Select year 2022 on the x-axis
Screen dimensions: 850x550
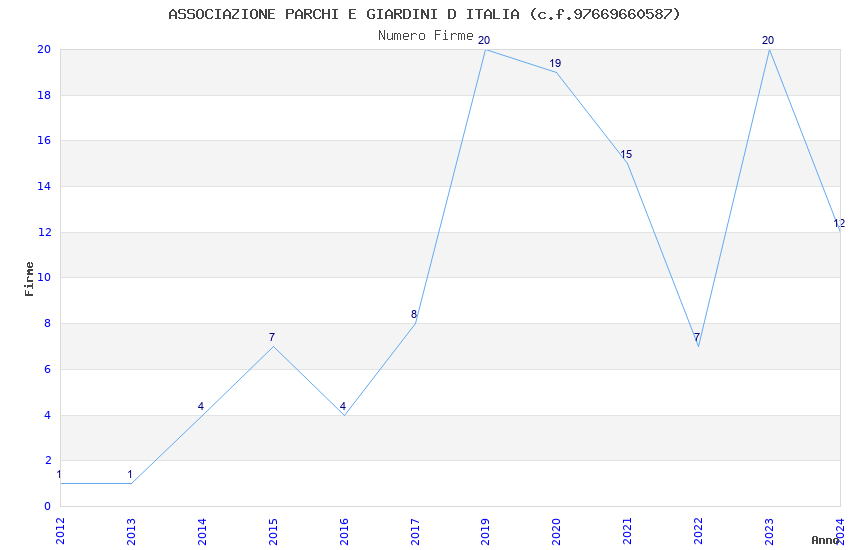coord(698,531)
